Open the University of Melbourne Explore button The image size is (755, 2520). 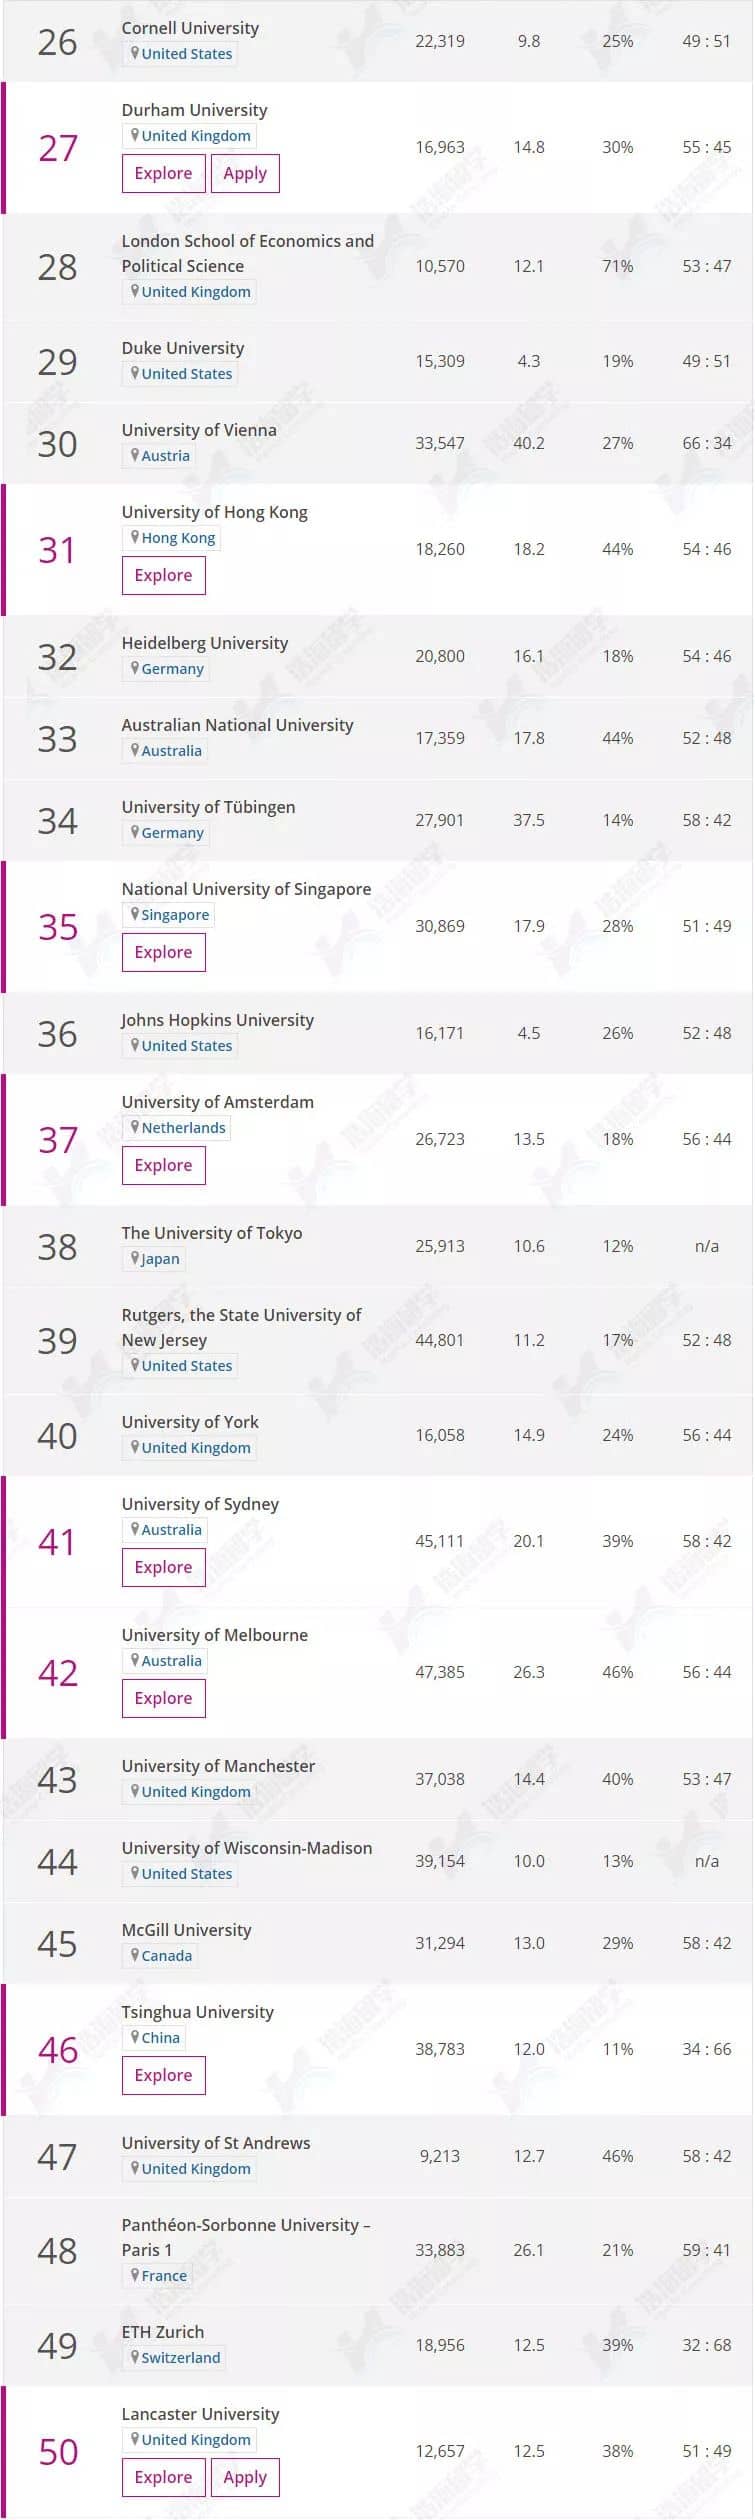pyautogui.click(x=163, y=1698)
